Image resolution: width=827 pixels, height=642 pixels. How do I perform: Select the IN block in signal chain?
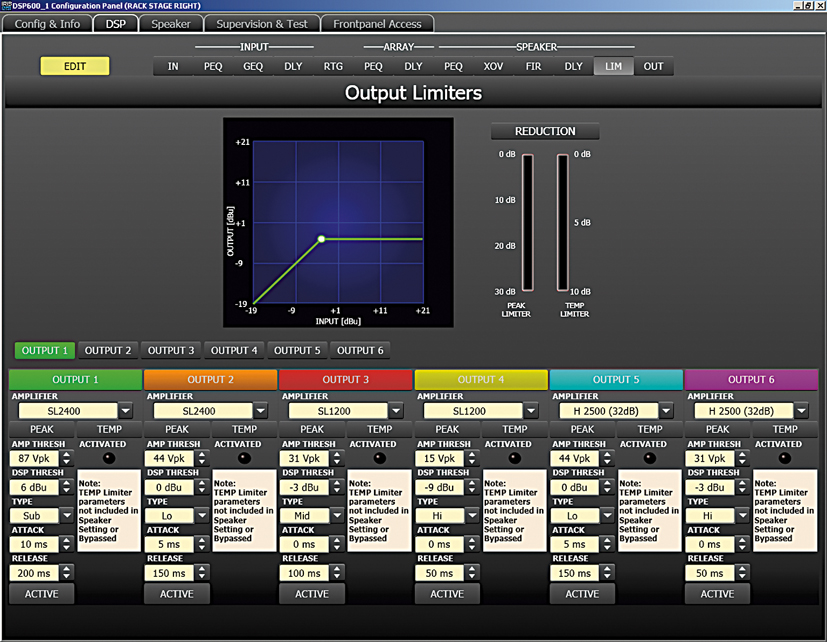coord(173,66)
